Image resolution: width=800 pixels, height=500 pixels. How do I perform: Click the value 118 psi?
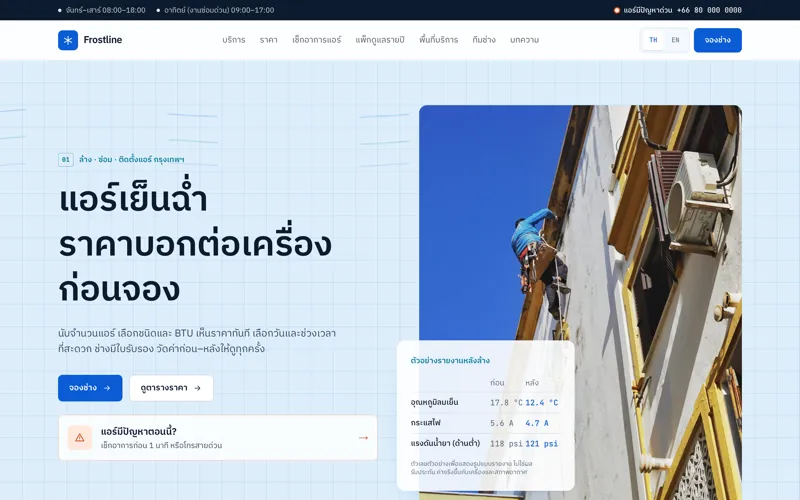(506, 444)
